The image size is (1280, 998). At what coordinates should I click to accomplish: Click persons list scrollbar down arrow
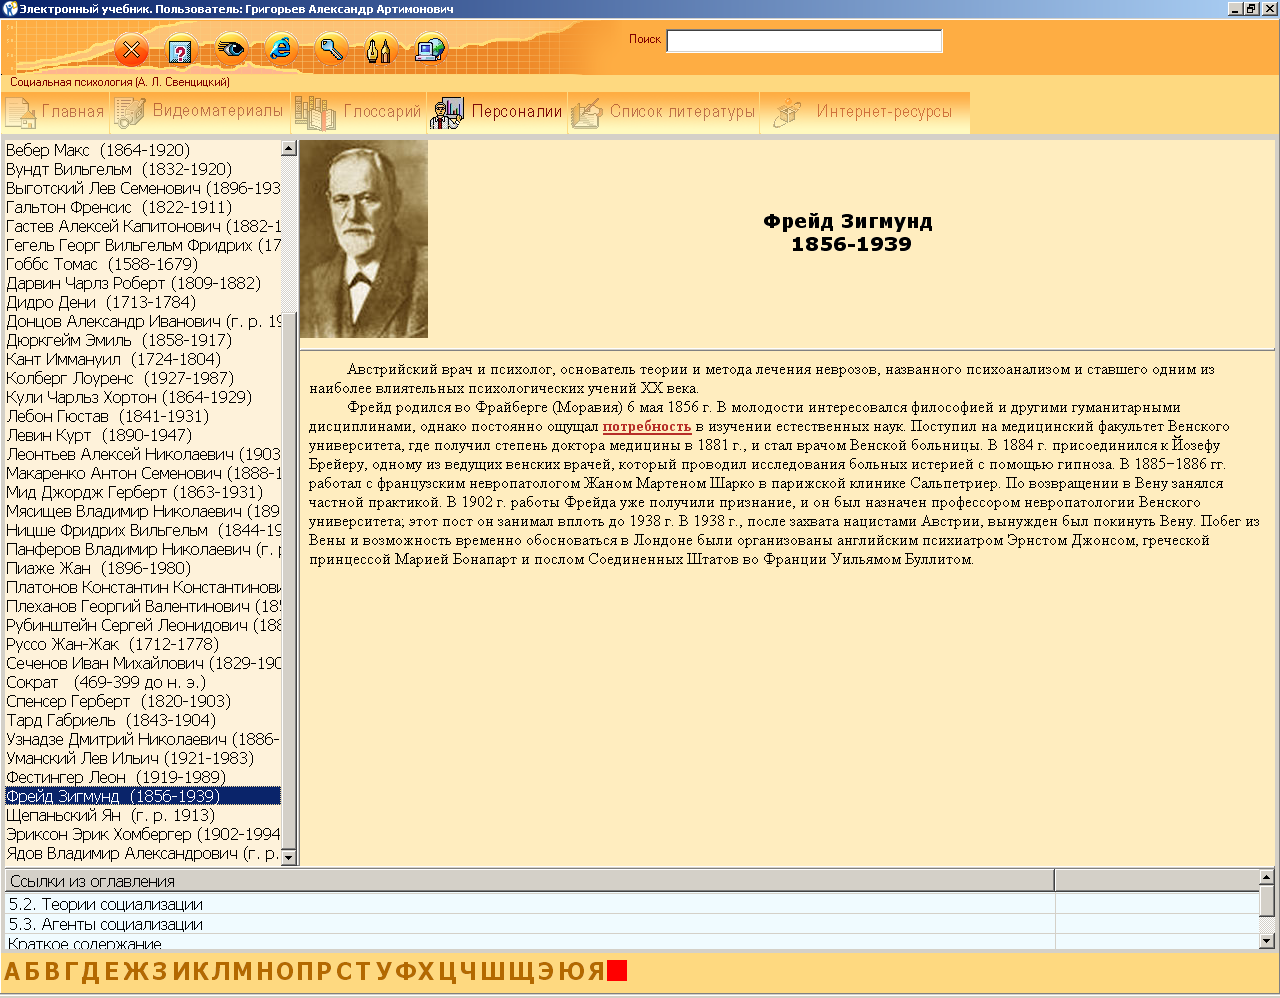pos(289,857)
